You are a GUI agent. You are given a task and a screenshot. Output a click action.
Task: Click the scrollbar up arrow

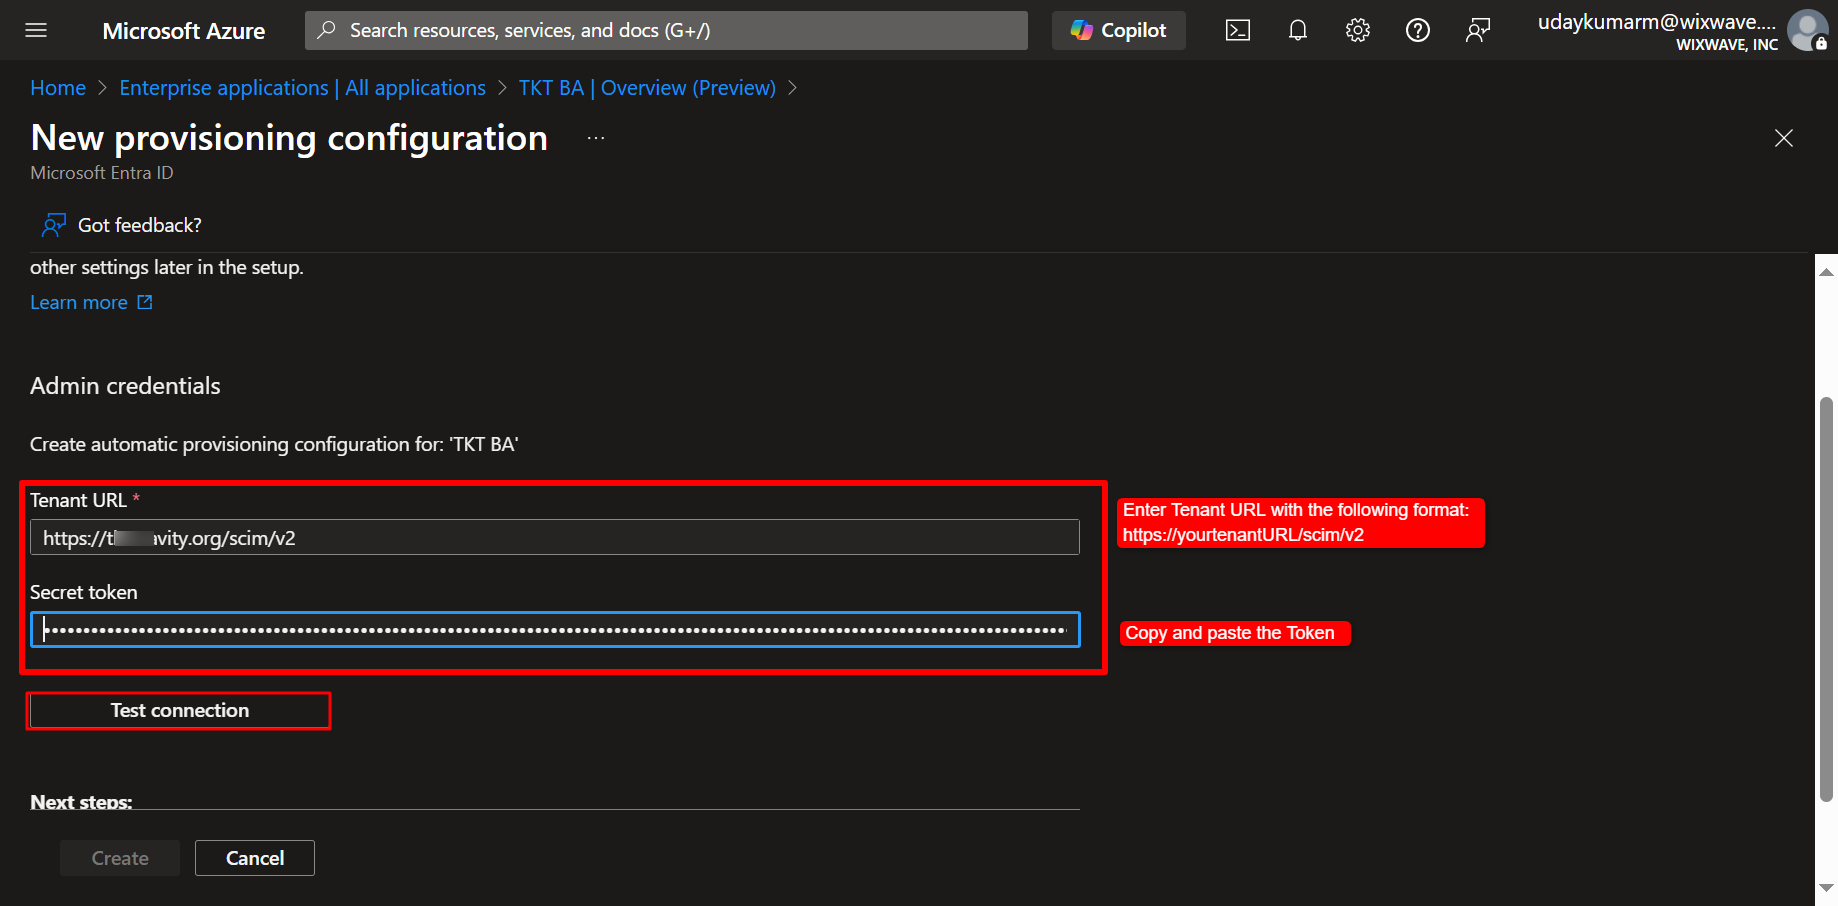1826,271
